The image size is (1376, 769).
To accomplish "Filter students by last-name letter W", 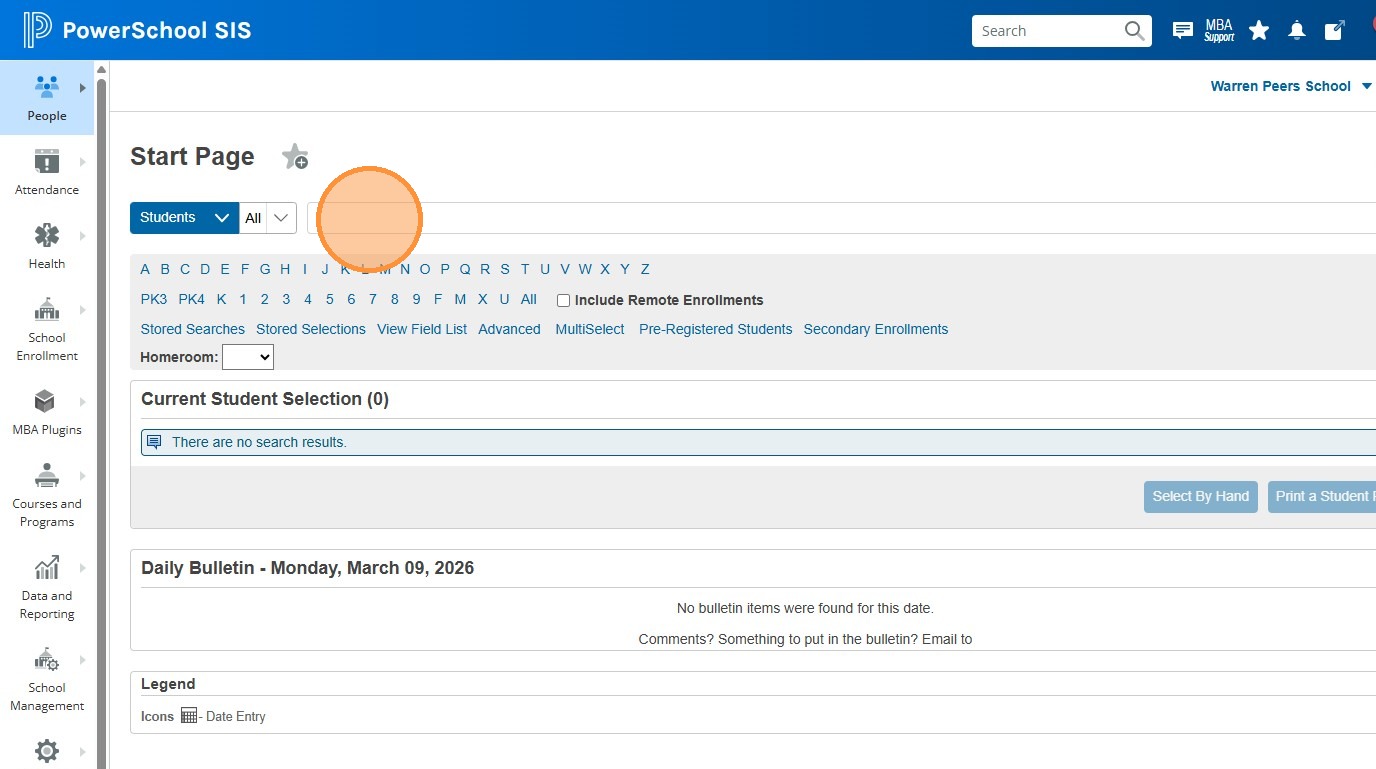I will pyautogui.click(x=585, y=269).
